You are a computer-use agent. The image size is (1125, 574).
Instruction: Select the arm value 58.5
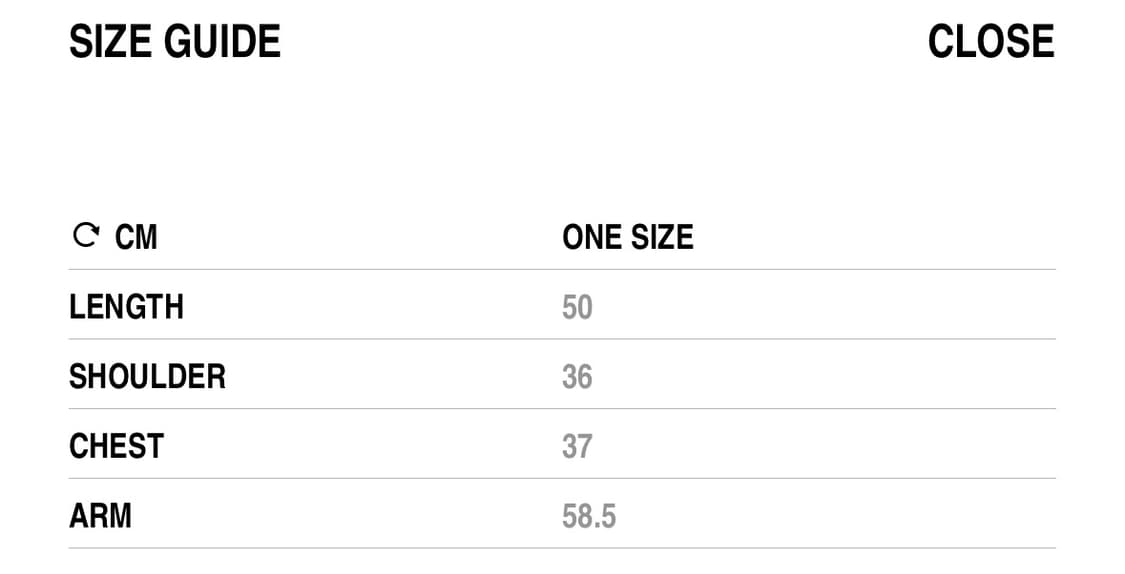click(x=589, y=516)
